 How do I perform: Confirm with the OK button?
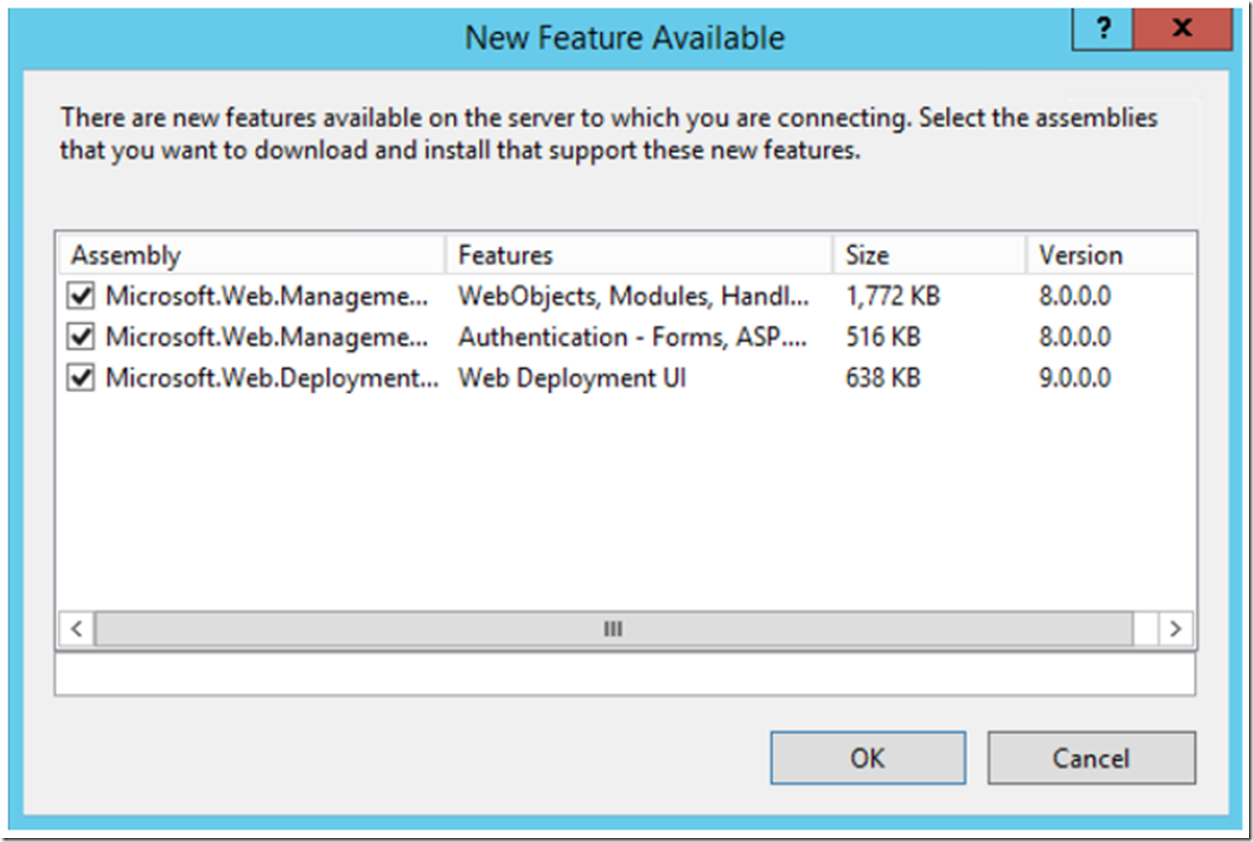pyautogui.click(x=868, y=758)
